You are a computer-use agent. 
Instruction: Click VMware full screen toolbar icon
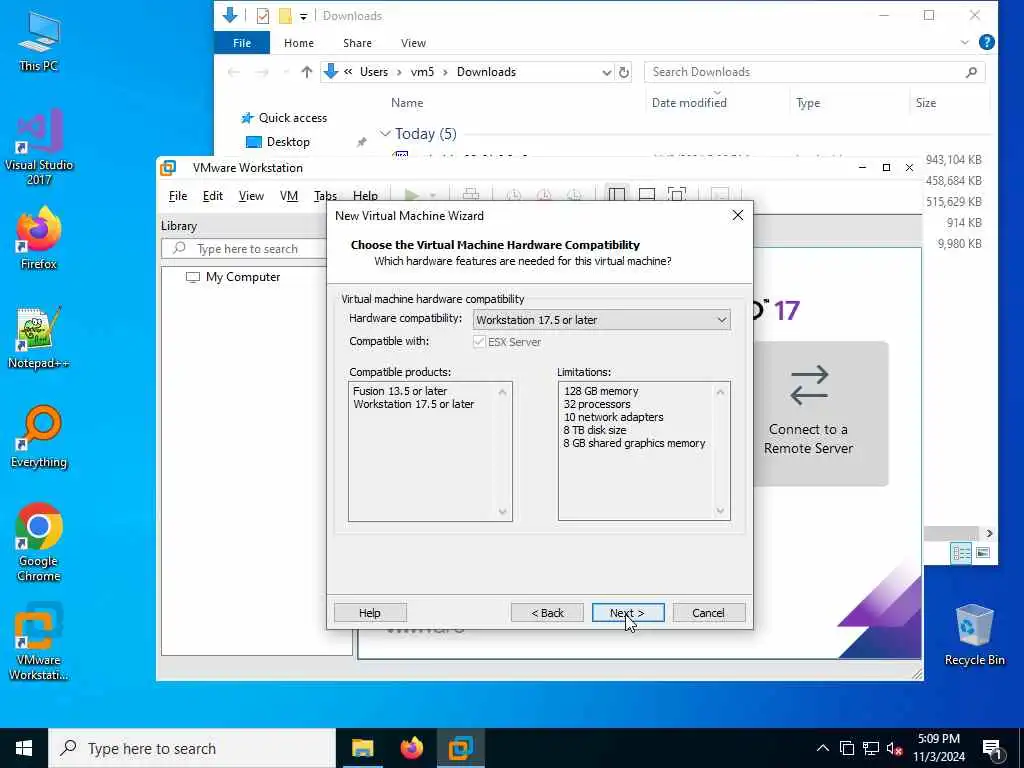pos(677,195)
